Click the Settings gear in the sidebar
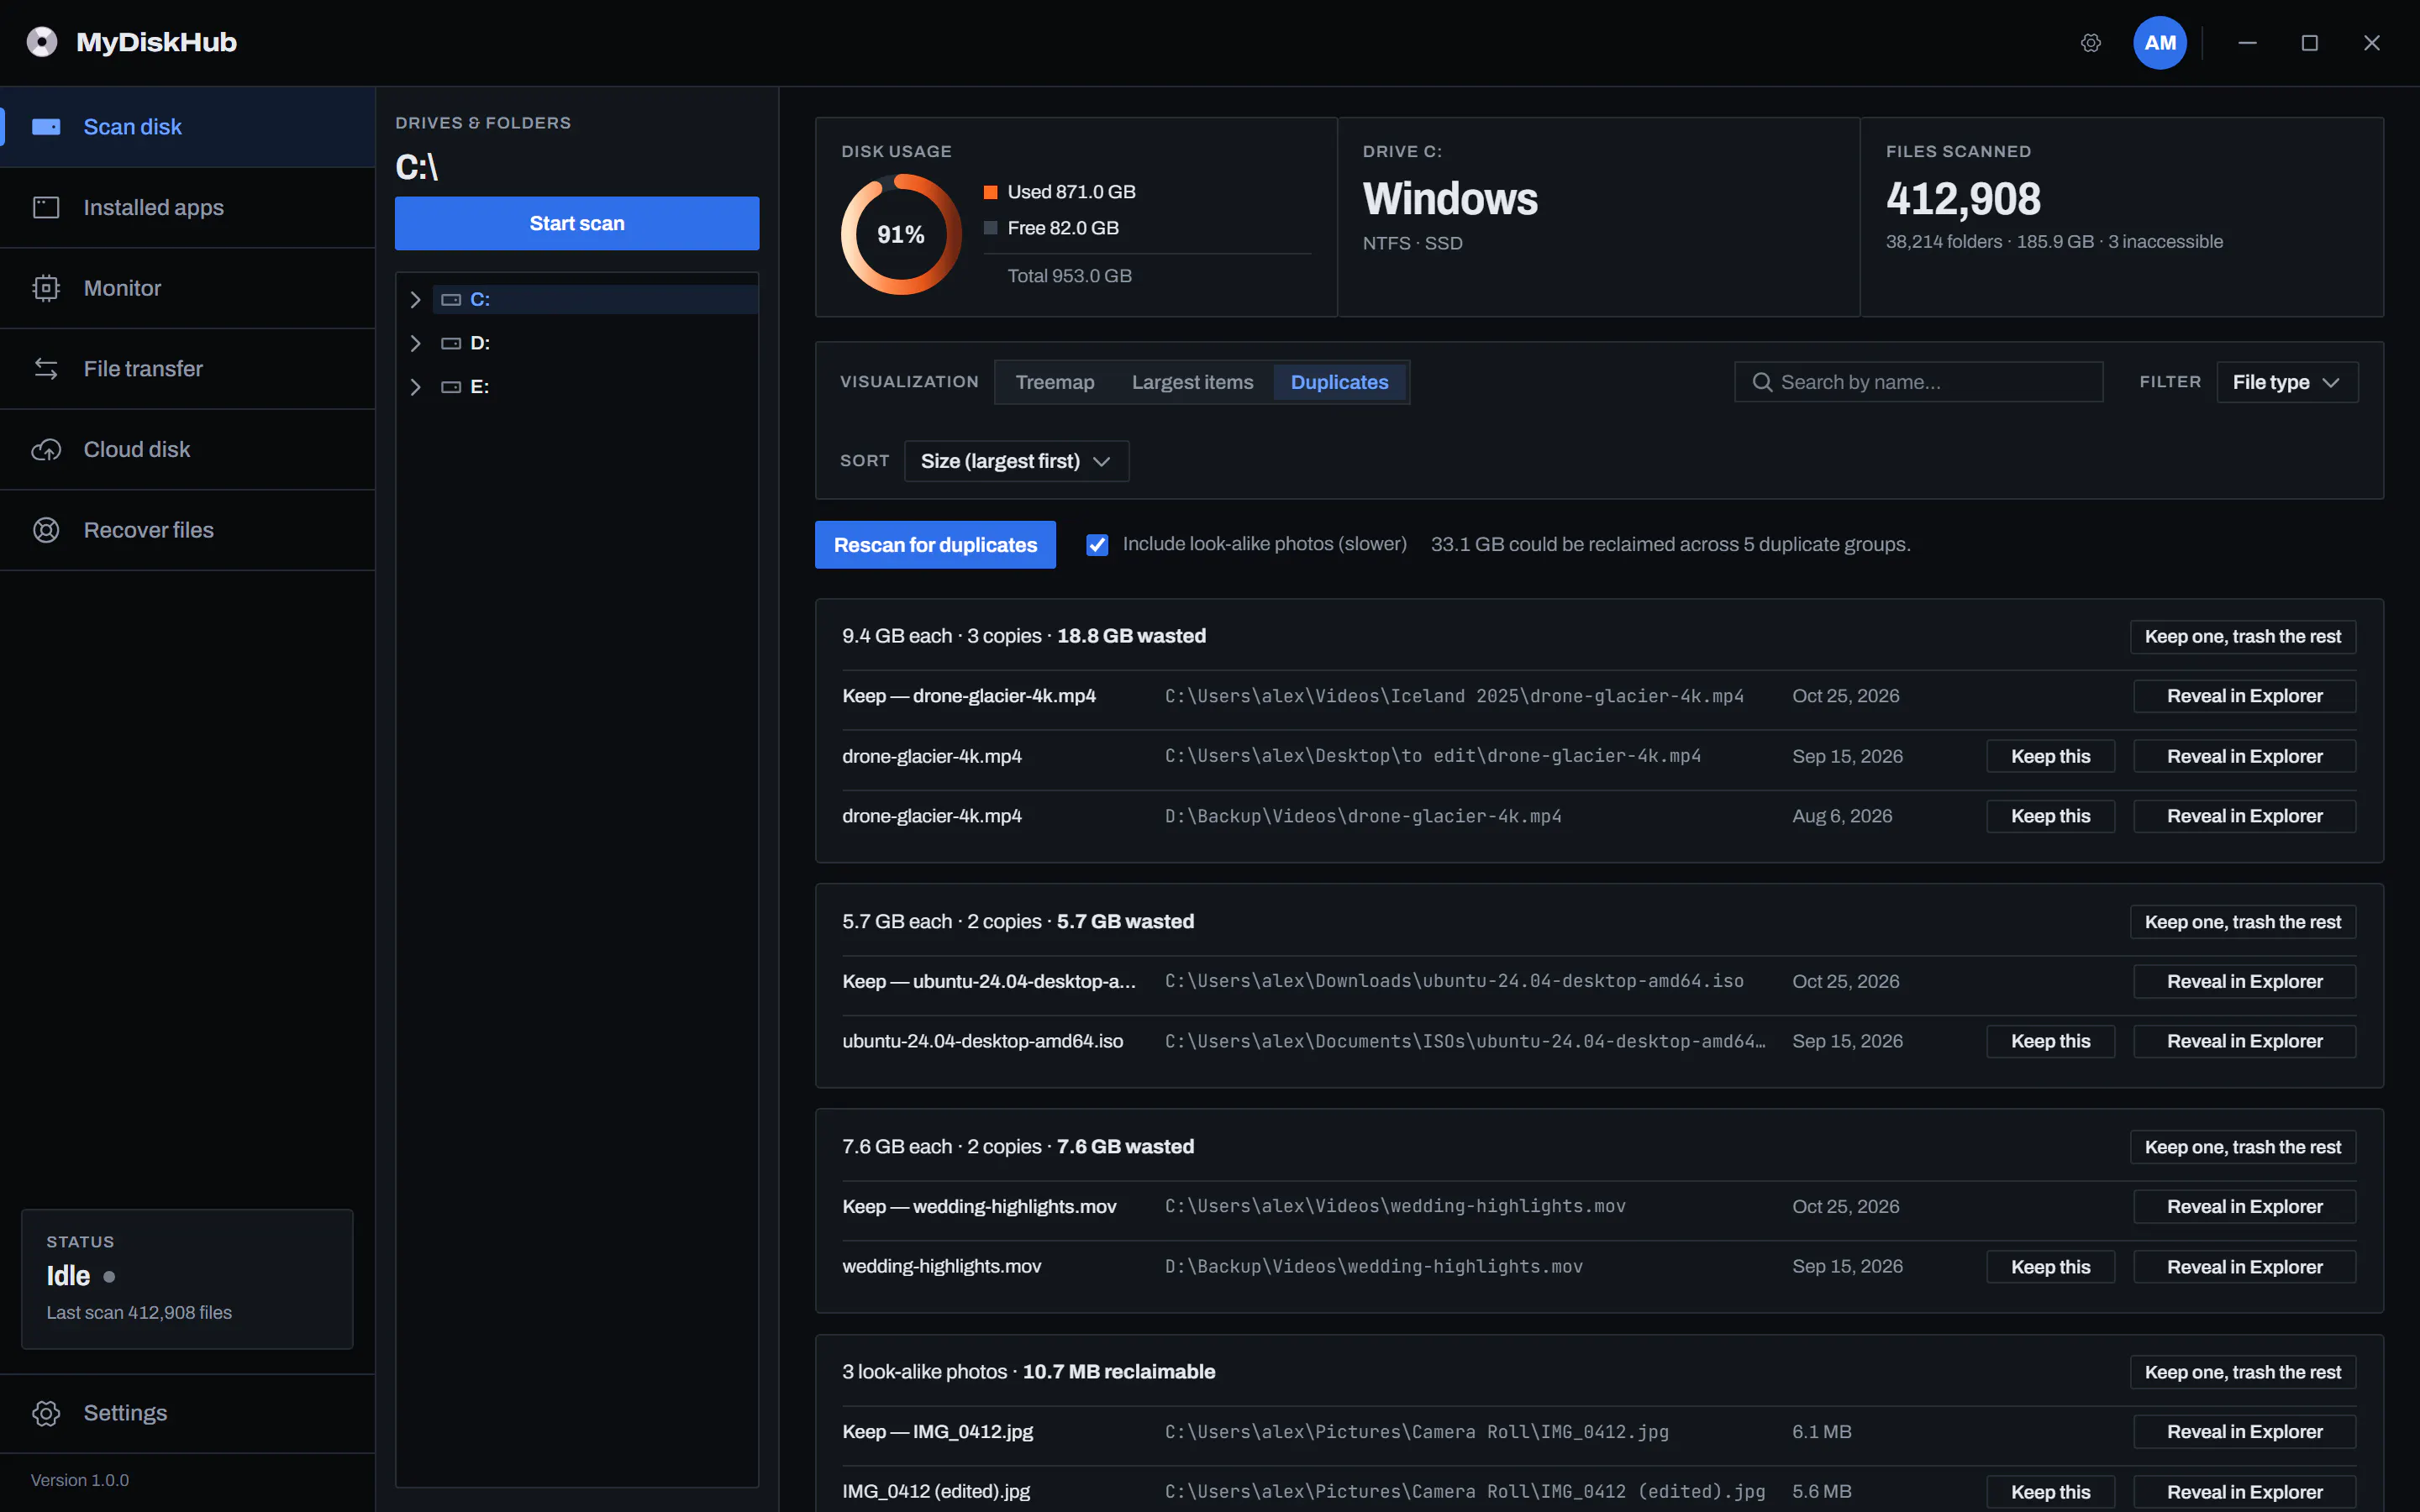 pos(46,1413)
